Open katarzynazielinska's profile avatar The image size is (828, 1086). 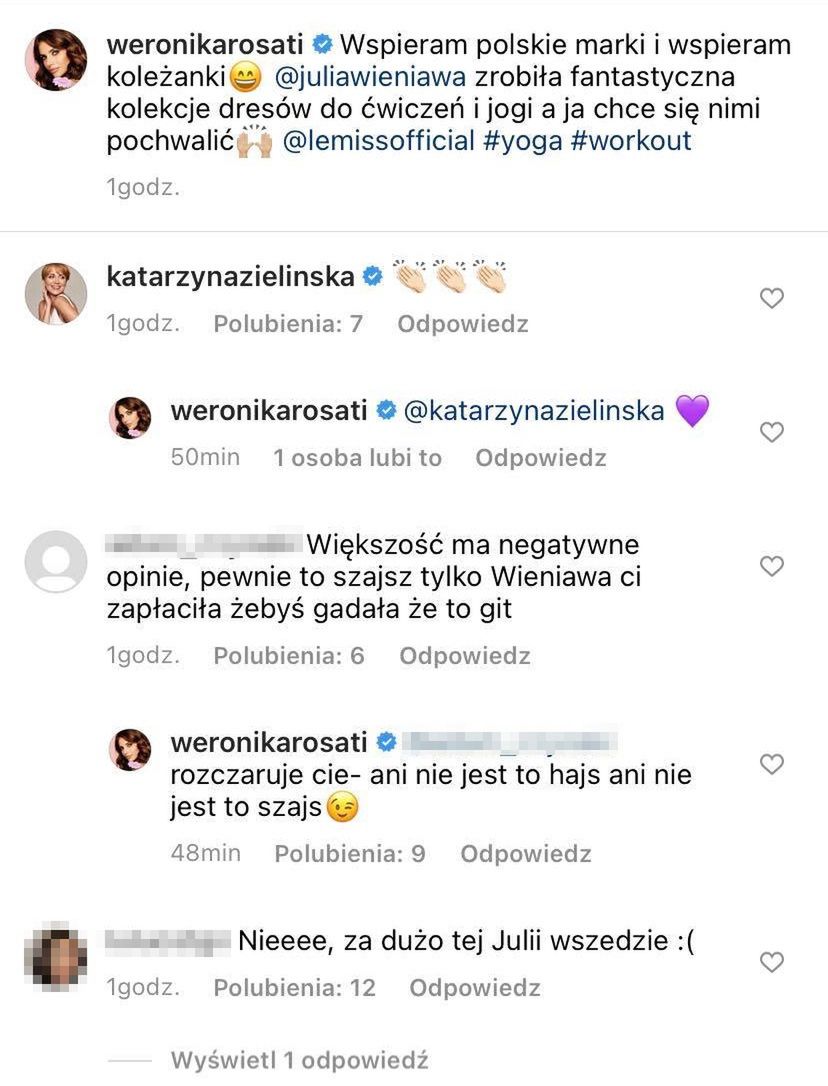[52, 294]
